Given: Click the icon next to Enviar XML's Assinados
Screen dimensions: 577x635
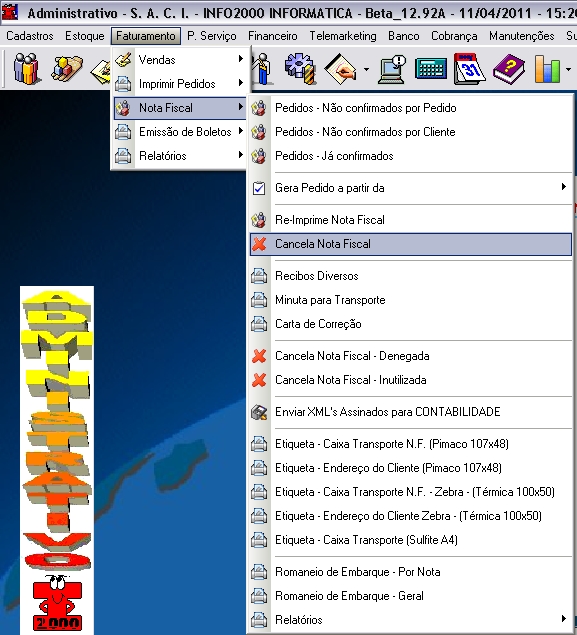Looking at the screenshot, I should point(259,412).
